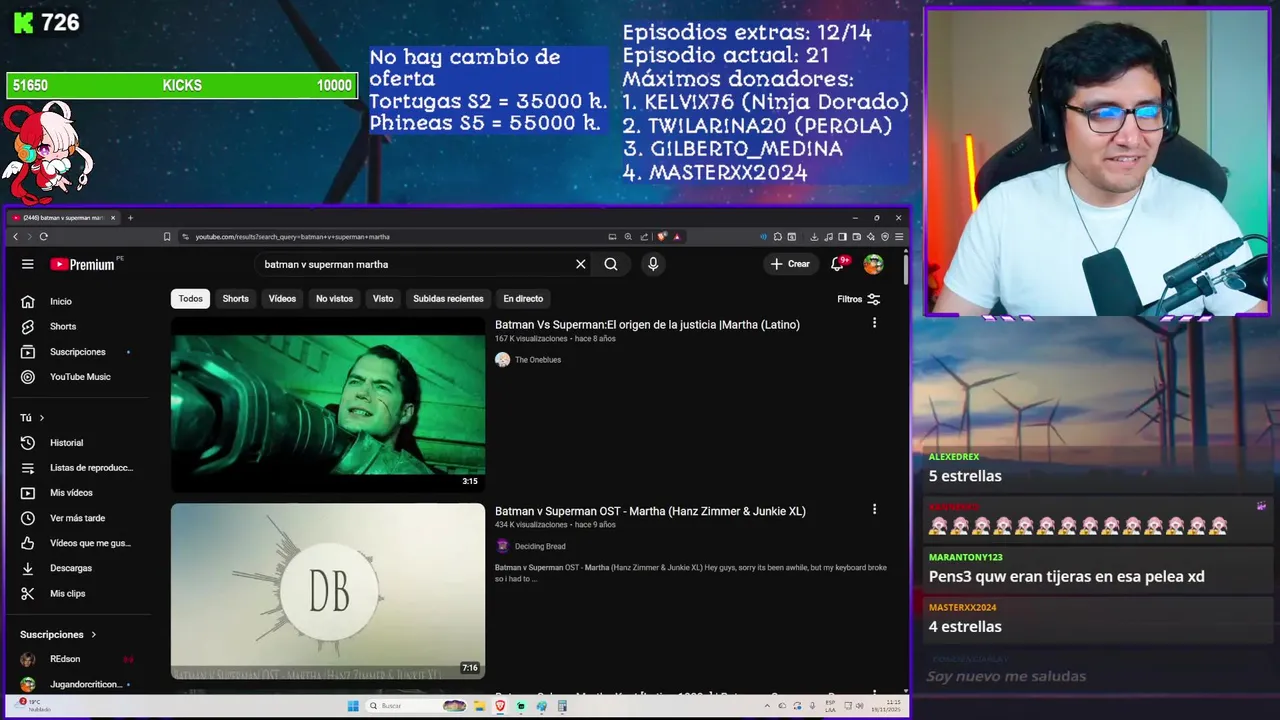Open Suscripciones in the sidebar
1280x720 pixels.
tap(77, 352)
